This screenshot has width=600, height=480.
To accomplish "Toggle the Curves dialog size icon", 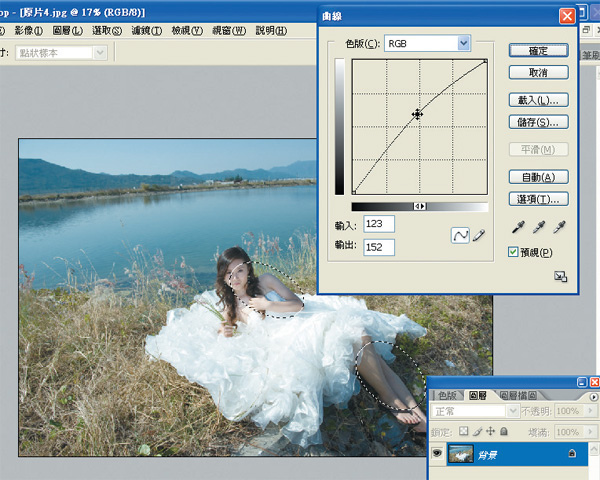I will point(561,276).
